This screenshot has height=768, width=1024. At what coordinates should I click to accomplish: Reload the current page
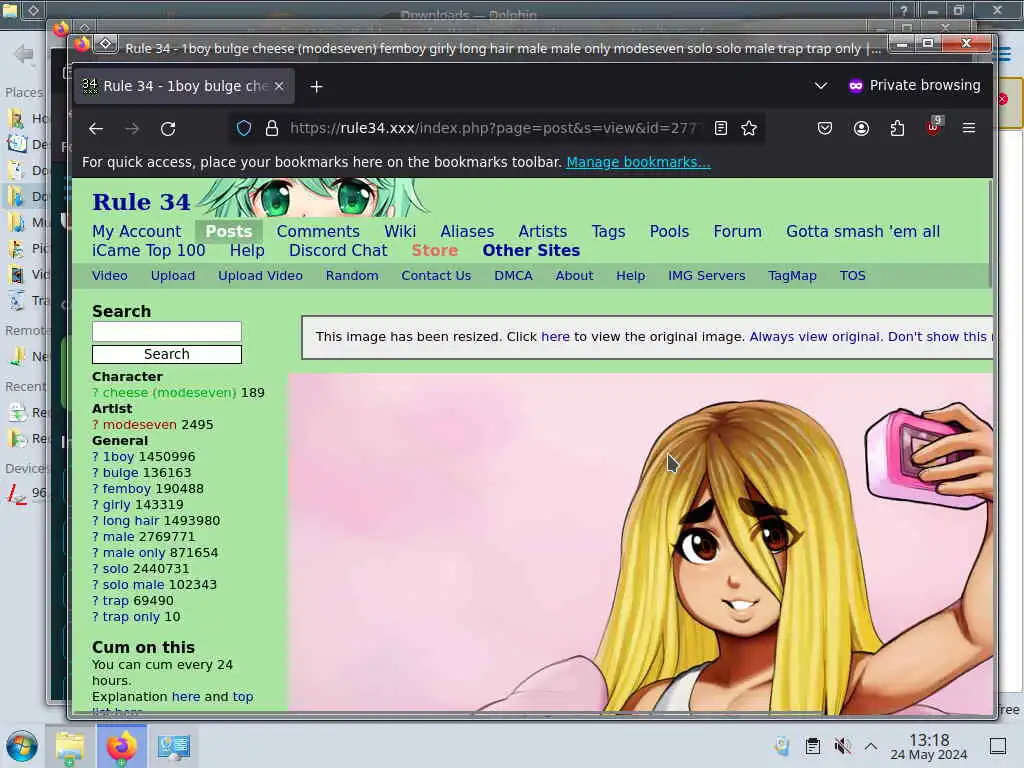click(x=168, y=129)
